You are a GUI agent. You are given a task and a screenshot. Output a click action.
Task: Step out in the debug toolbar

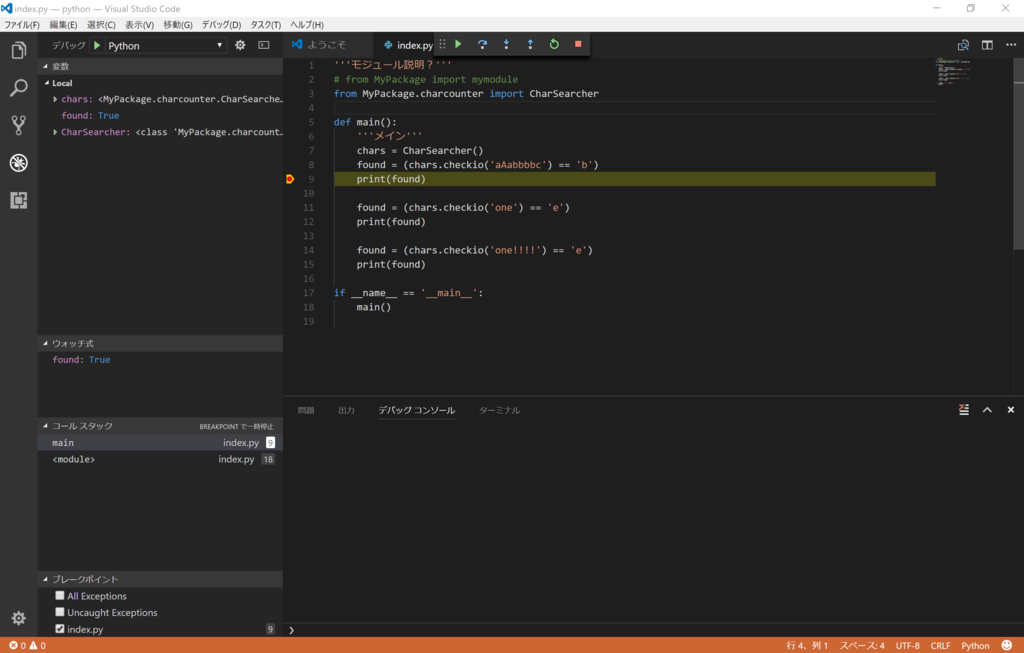530,44
